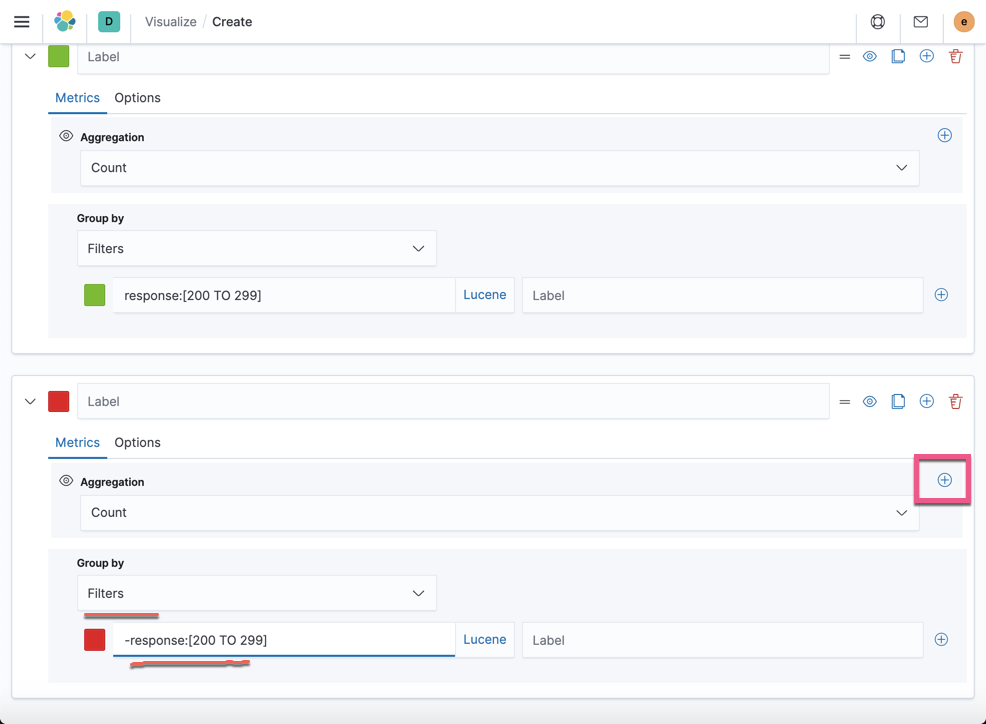The image size is (986, 724).
Task: Click the help life-preserver icon
Action: click(877, 21)
